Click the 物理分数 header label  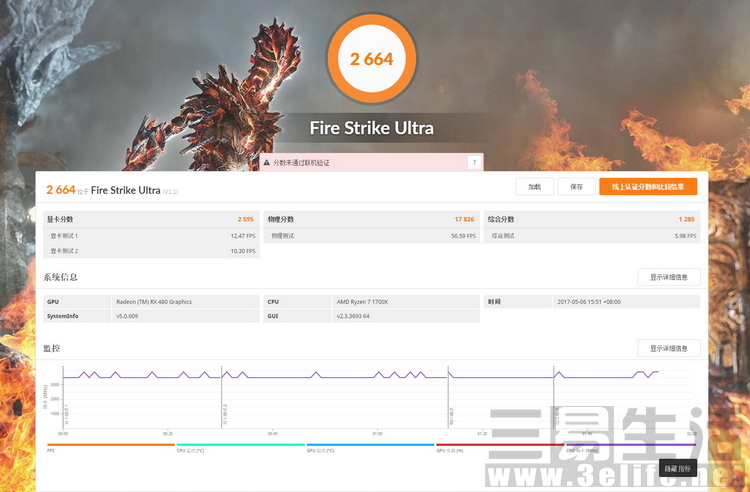(x=281, y=219)
